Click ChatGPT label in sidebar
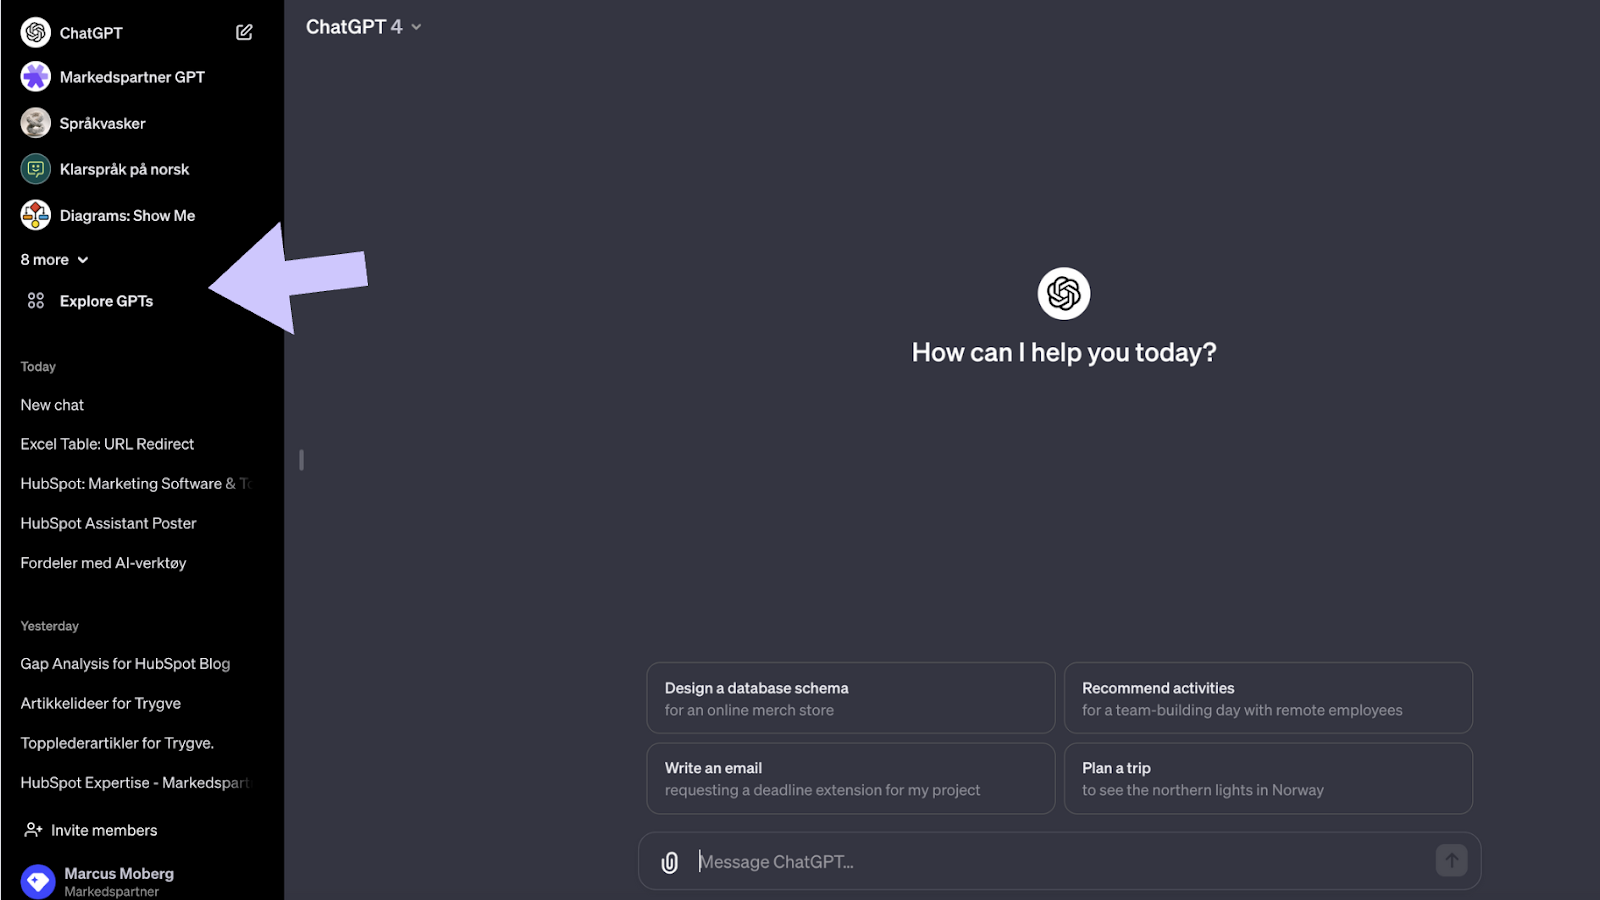The image size is (1600, 900). (x=91, y=33)
